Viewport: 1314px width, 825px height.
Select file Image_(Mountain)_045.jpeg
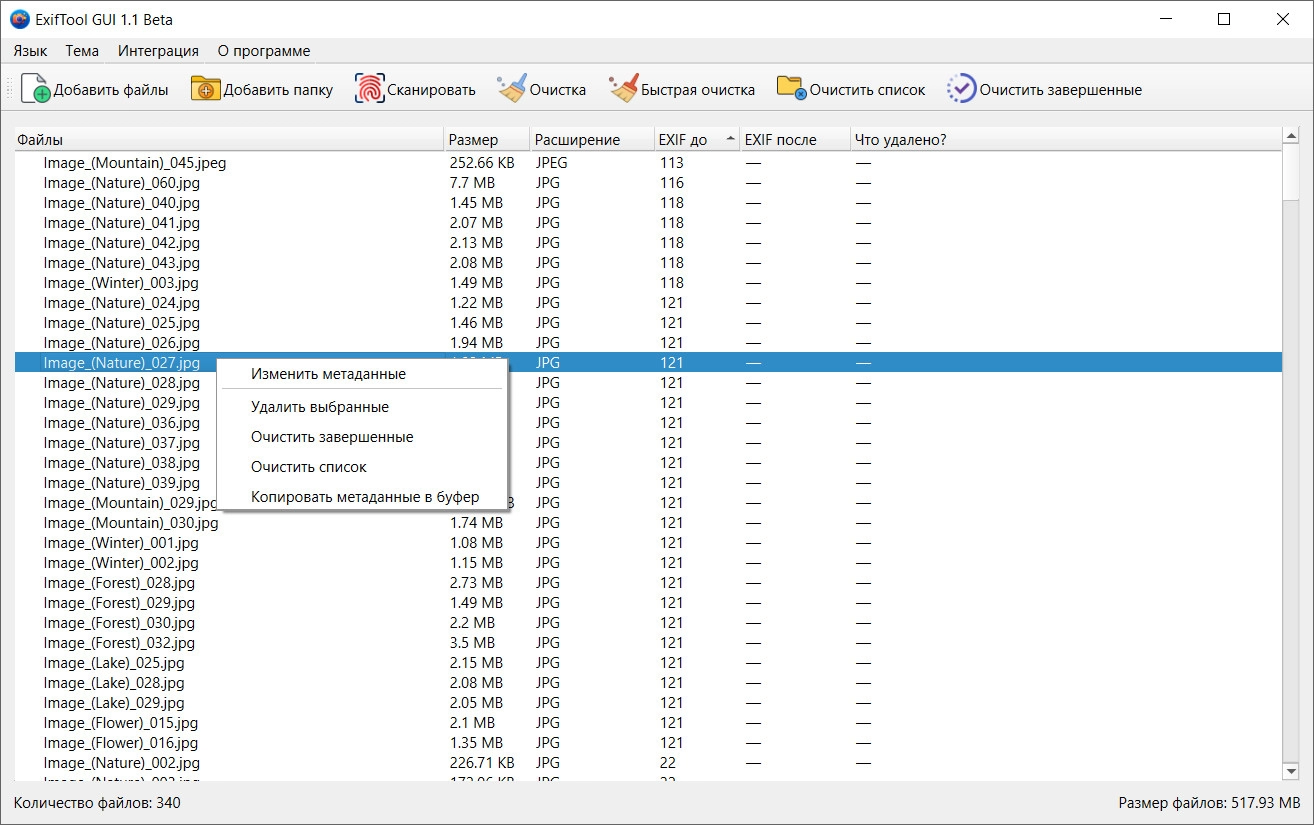tap(135, 163)
